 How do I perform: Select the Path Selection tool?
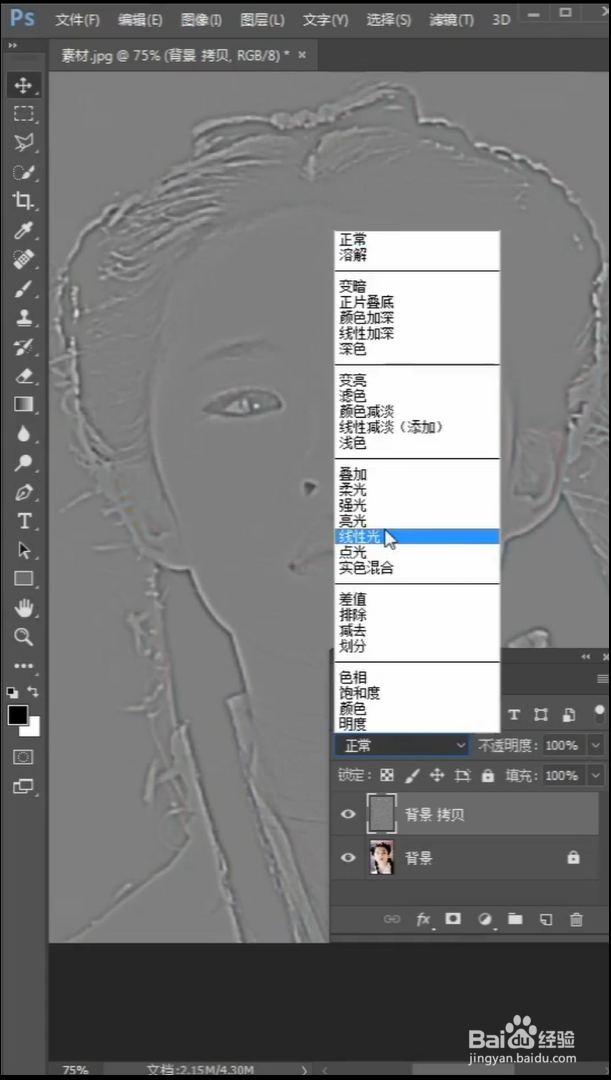(x=23, y=550)
